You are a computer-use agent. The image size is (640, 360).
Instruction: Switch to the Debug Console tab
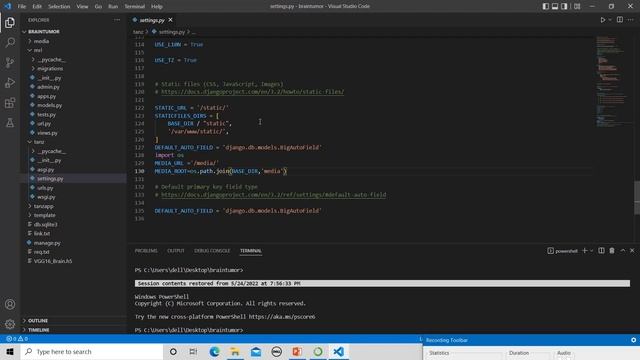click(212, 251)
